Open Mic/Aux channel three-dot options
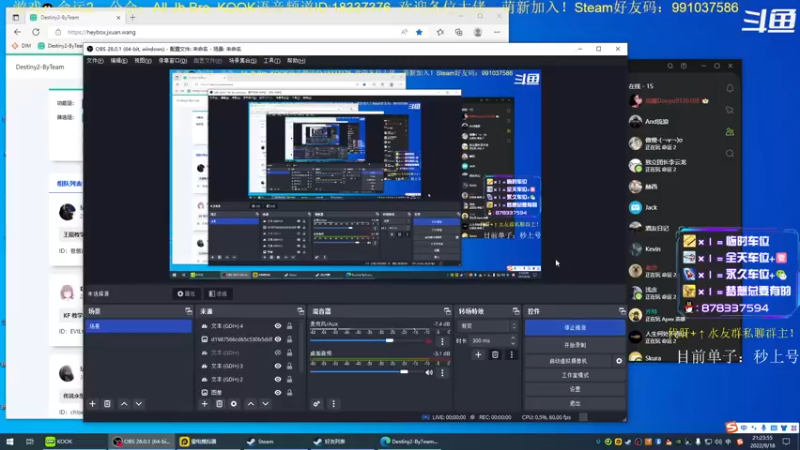Screen dimensions: 800x450 (x=442, y=341)
